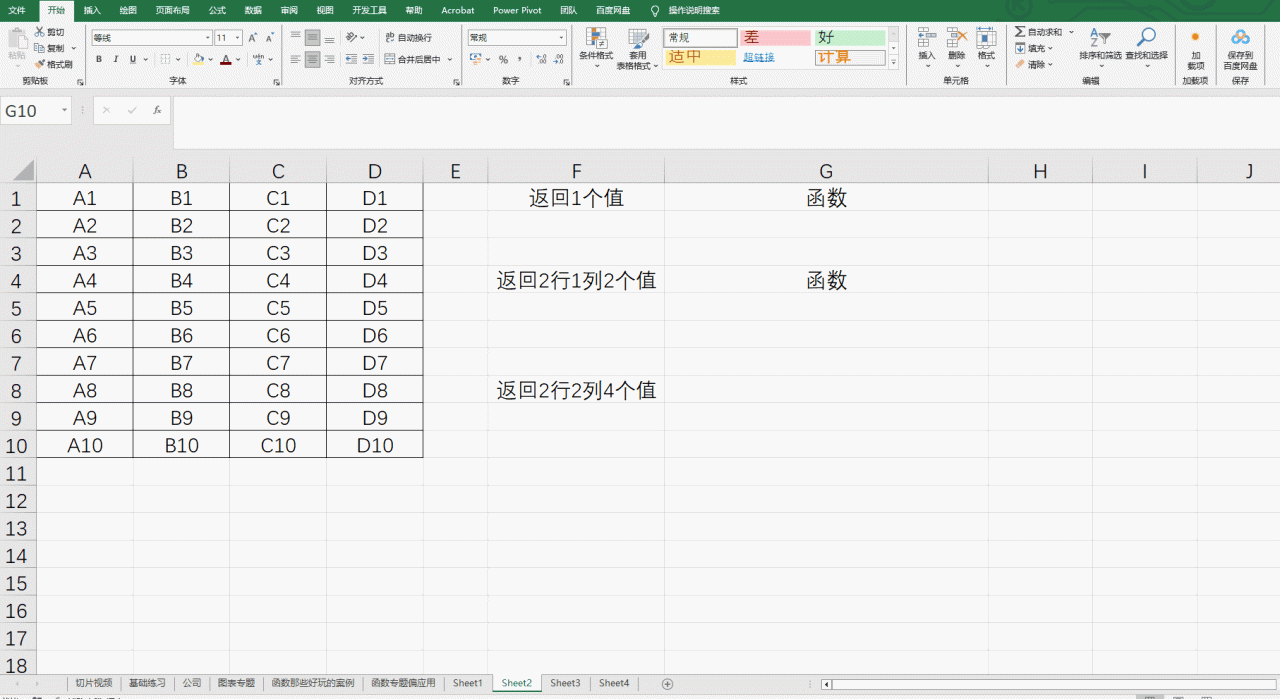Open Format as Table (套用表格格式)

click(637, 47)
